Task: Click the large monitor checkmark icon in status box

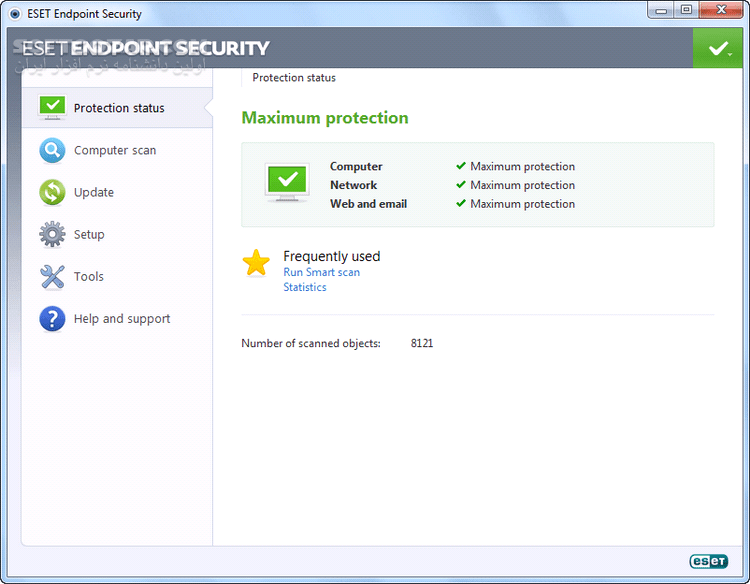Action: pos(287,182)
